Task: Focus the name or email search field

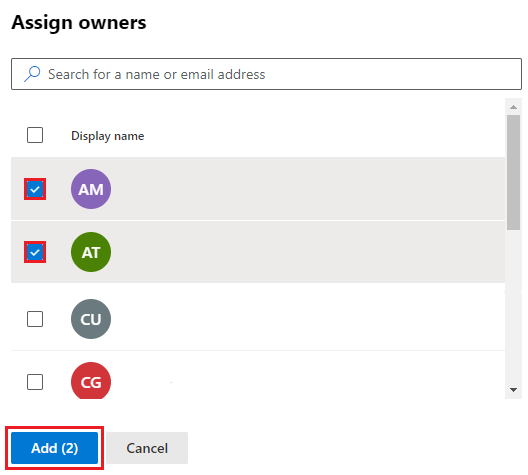Action: (x=266, y=74)
